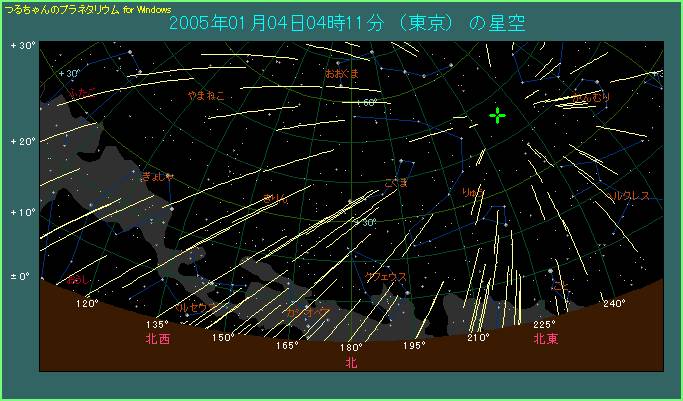This screenshot has width=683, height=401.
Task: Select the おおくま constellation label
Action: click(343, 73)
